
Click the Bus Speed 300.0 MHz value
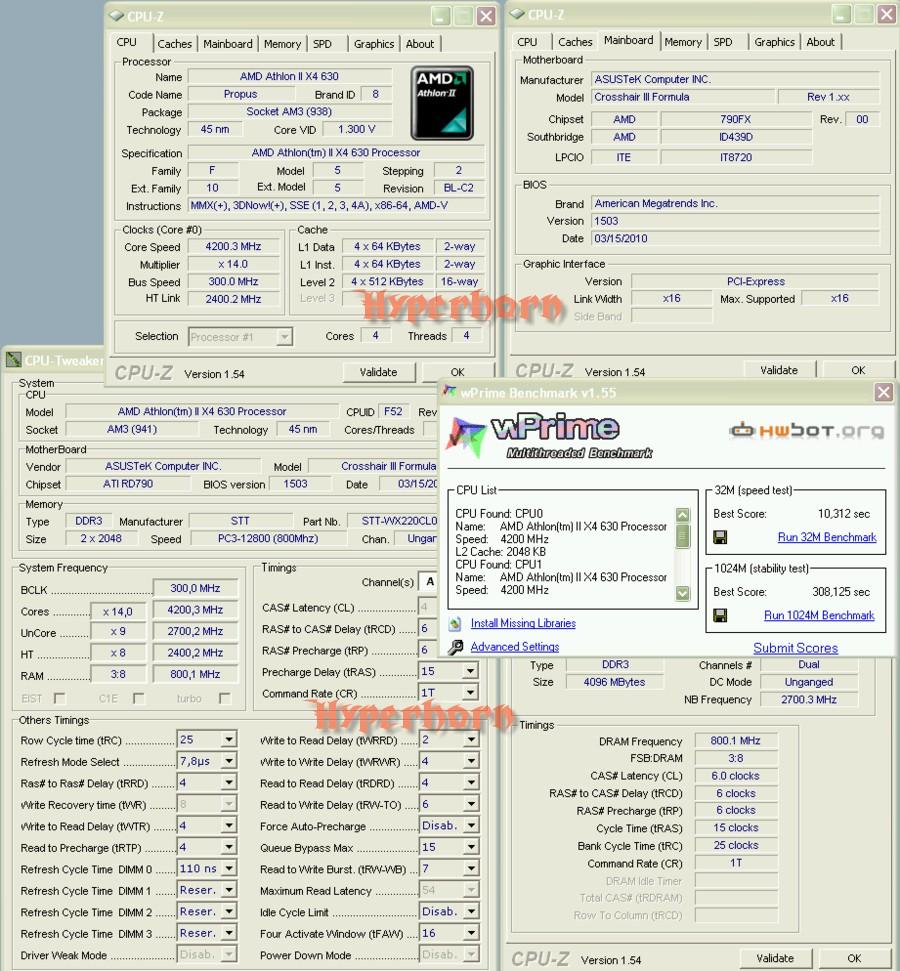coord(233,282)
